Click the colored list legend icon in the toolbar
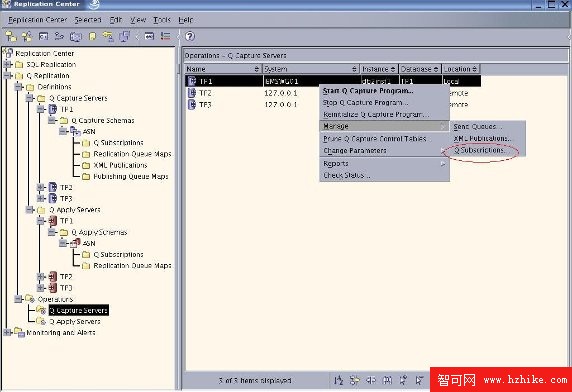The image size is (572, 392). click(166, 36)
